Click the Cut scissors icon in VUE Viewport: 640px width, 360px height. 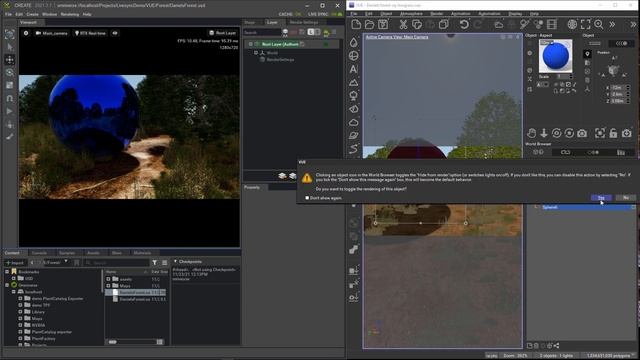403,24
